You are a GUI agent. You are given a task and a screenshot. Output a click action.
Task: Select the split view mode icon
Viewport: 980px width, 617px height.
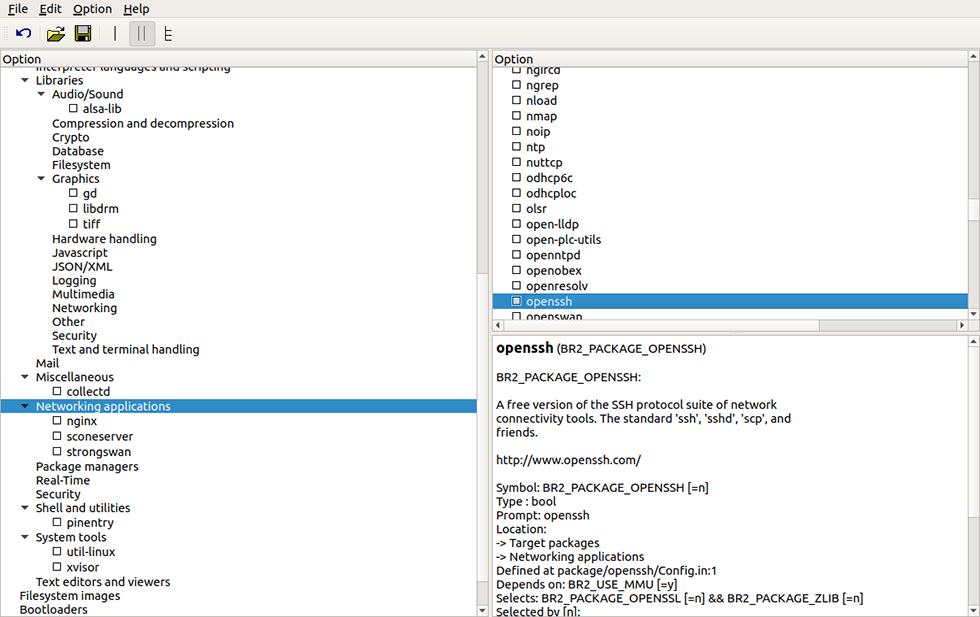(x=142, y=34)
